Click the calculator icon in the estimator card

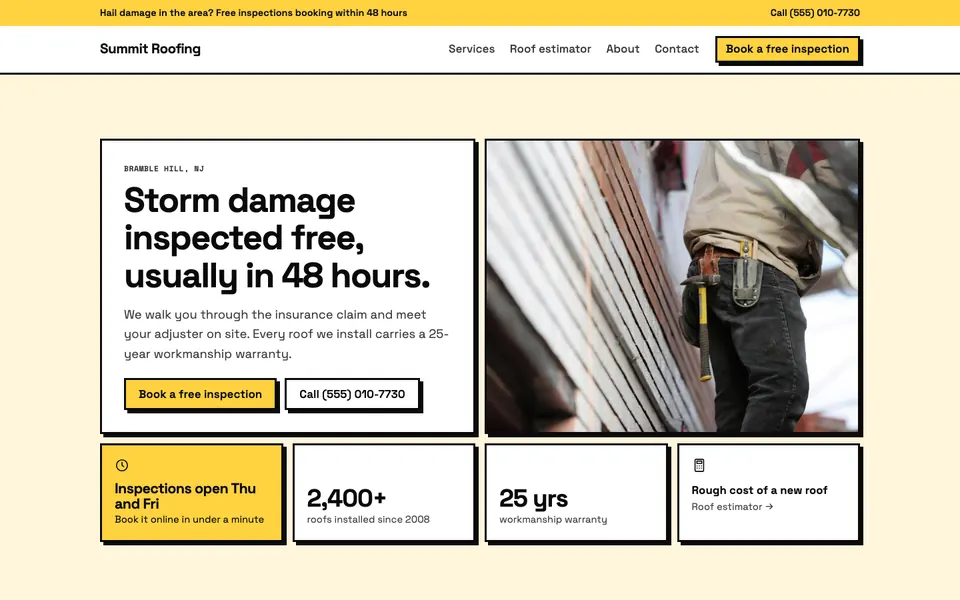point(699,465)
